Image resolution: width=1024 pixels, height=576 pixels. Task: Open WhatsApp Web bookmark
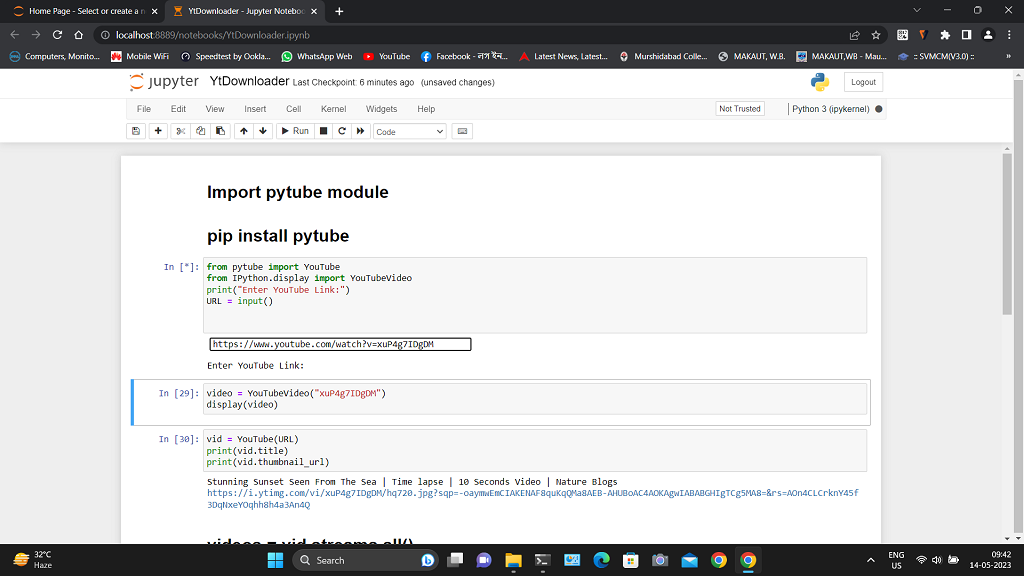click(317, 56)
